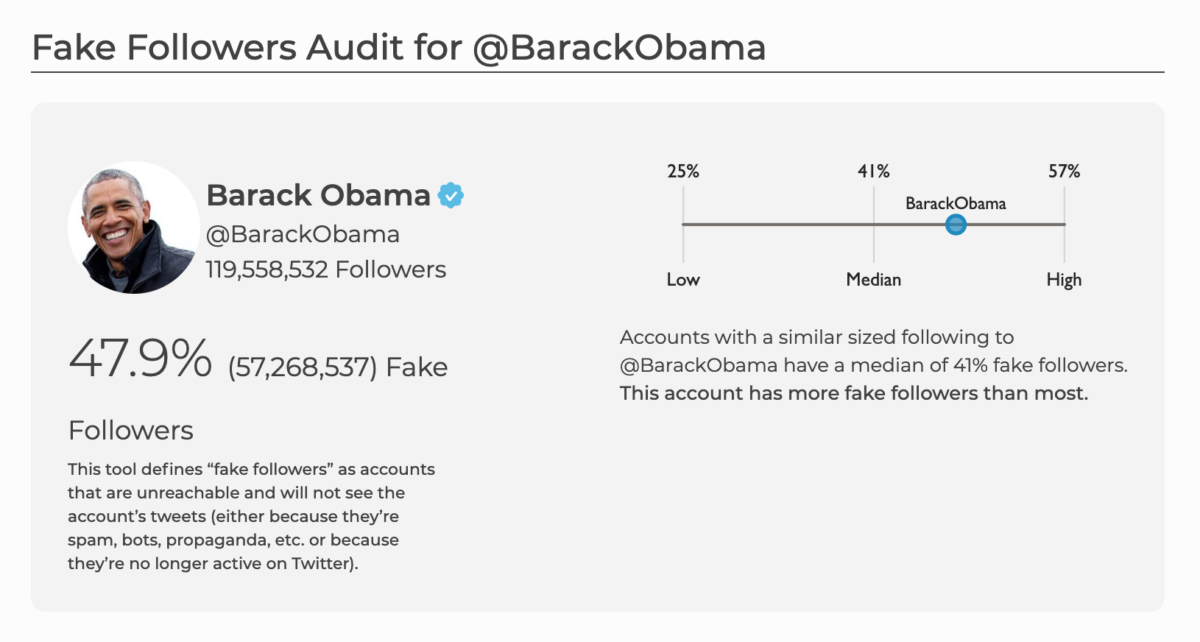Image resolution: width=1200 pixels, height=642 pixels.
Task: Click the 47.9% fake percentage figure
Action: click(140, 359)
